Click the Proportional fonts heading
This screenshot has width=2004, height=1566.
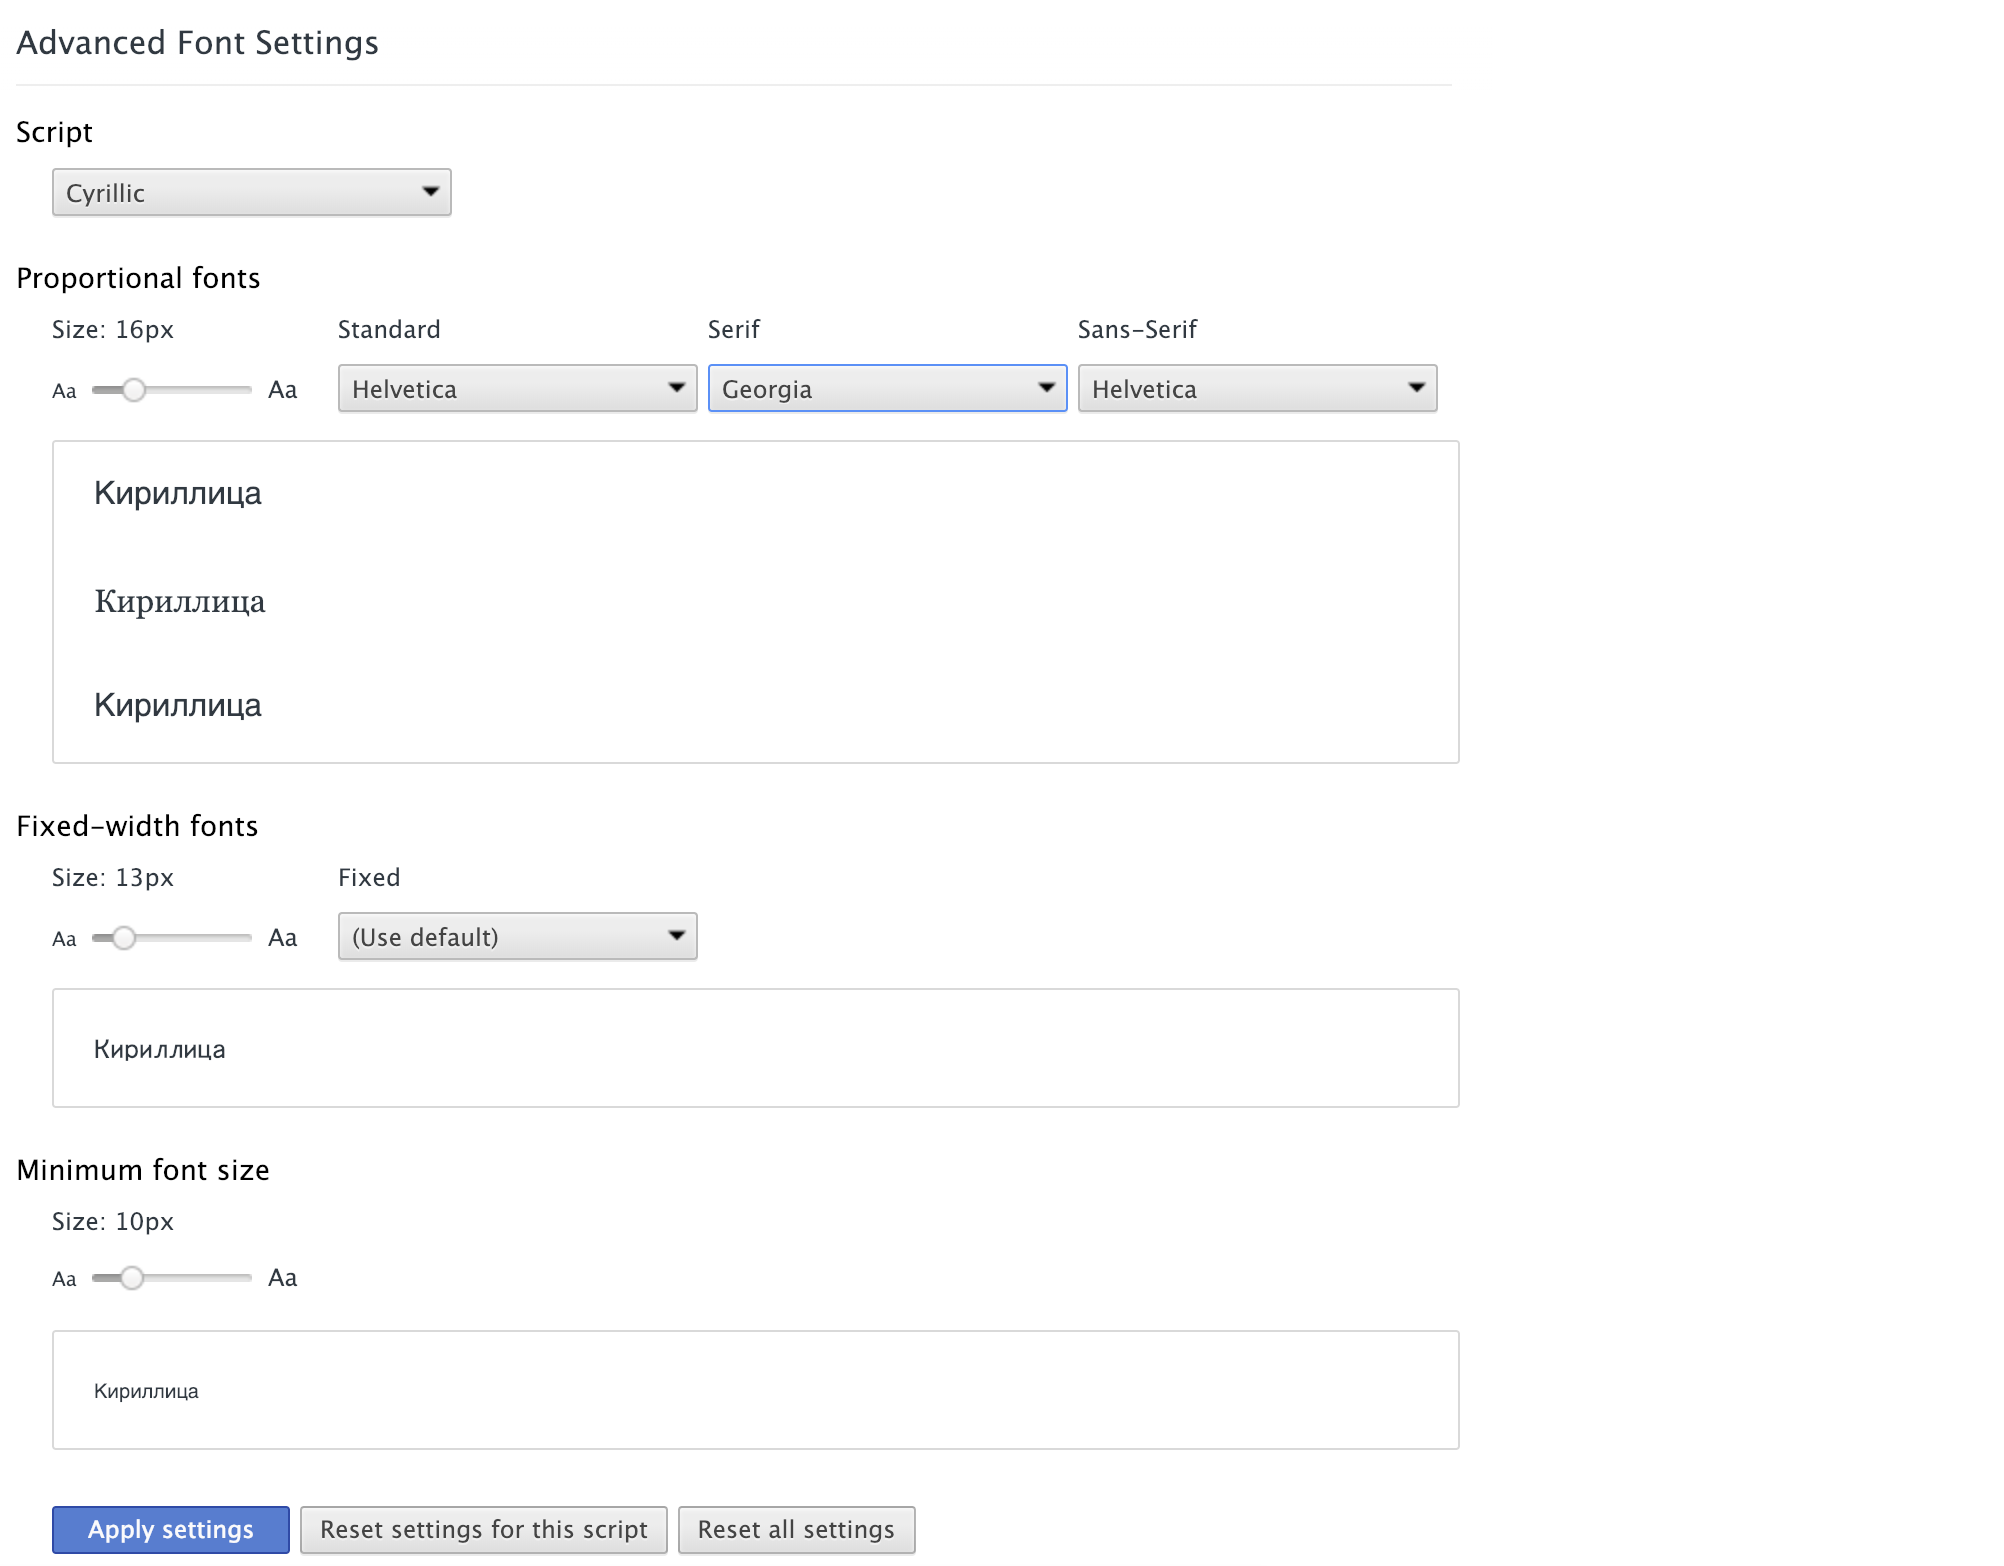pos(139,278)
